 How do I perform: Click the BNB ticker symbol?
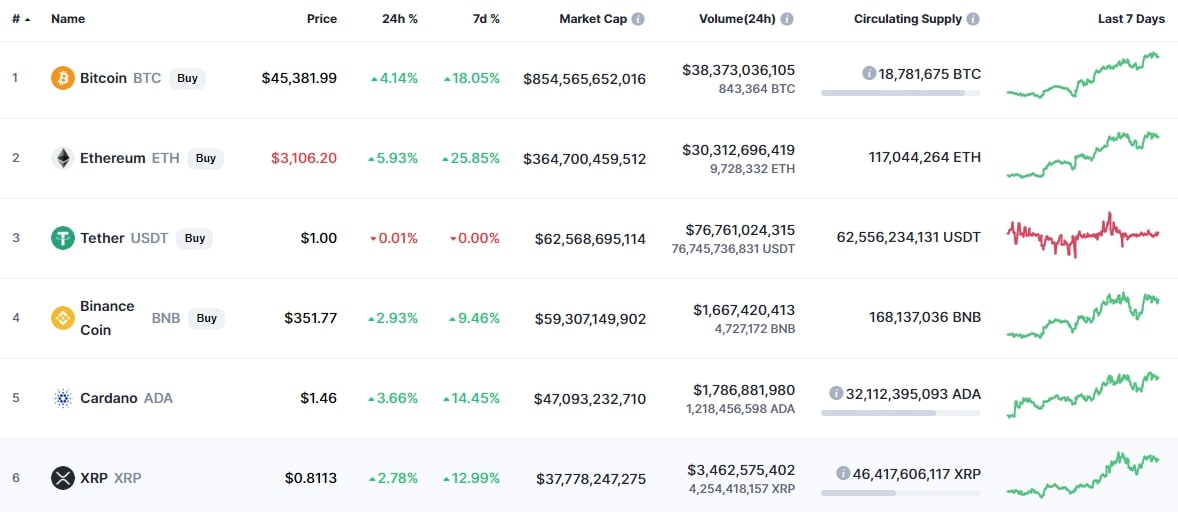[x=166, y=318]
